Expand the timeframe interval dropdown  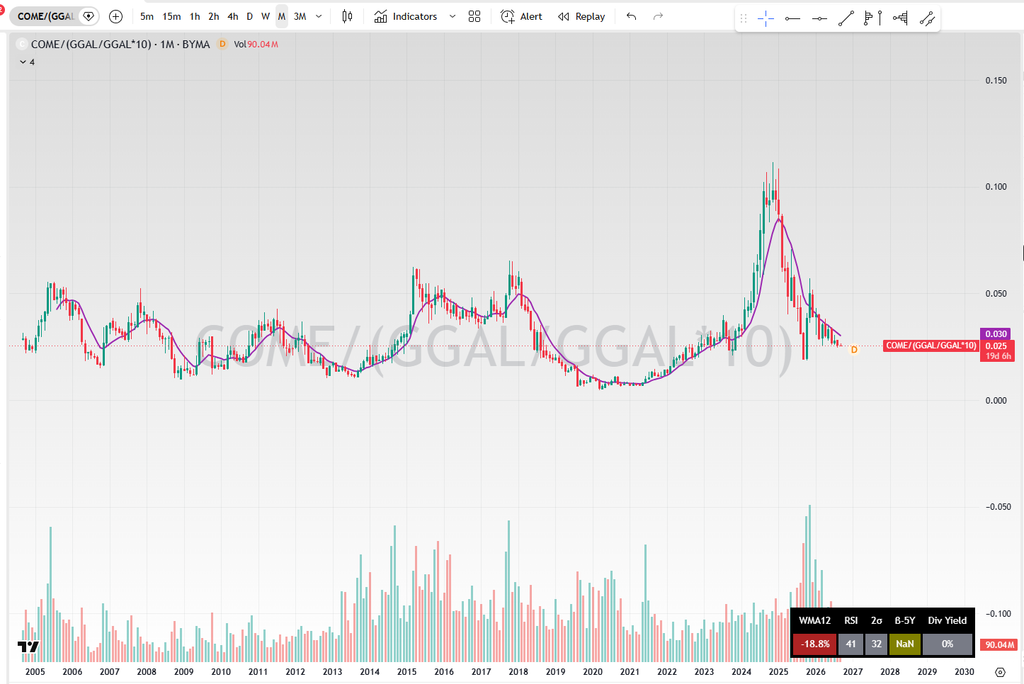pos(319,16)
